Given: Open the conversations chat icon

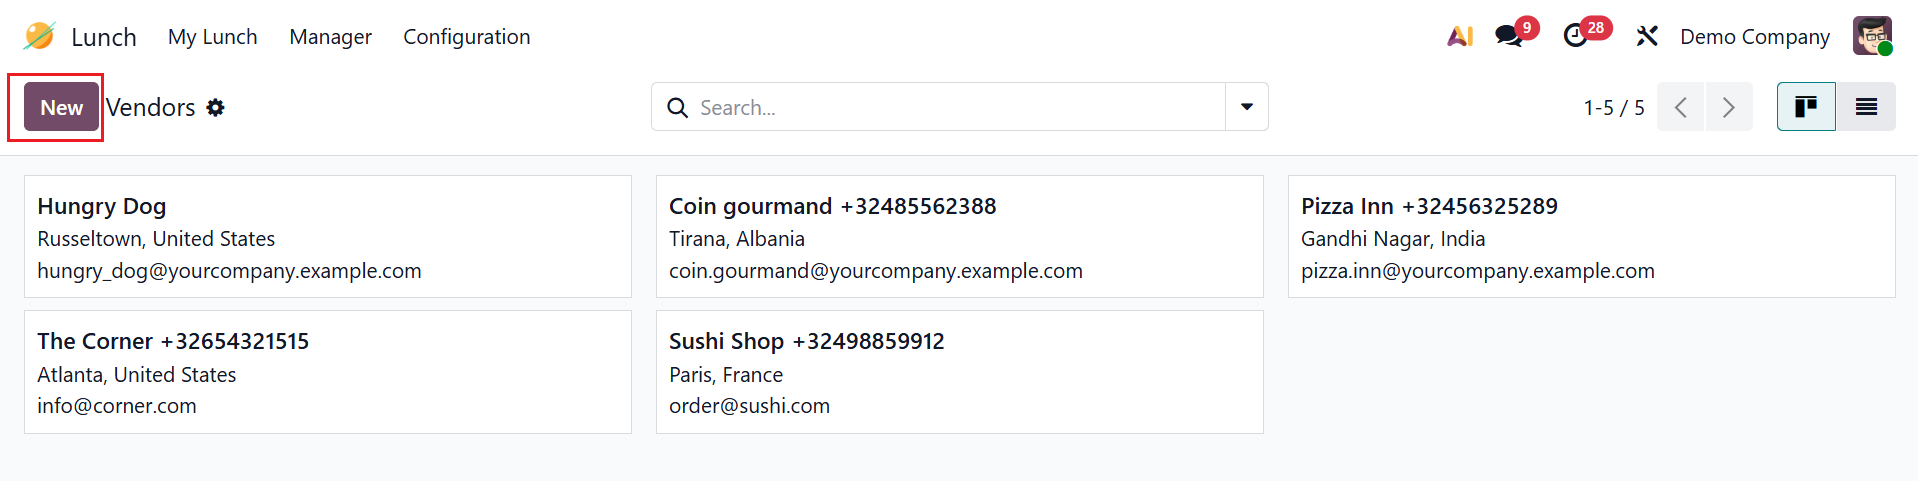Looking at the screenshot, I should [x=1509, y=36].
